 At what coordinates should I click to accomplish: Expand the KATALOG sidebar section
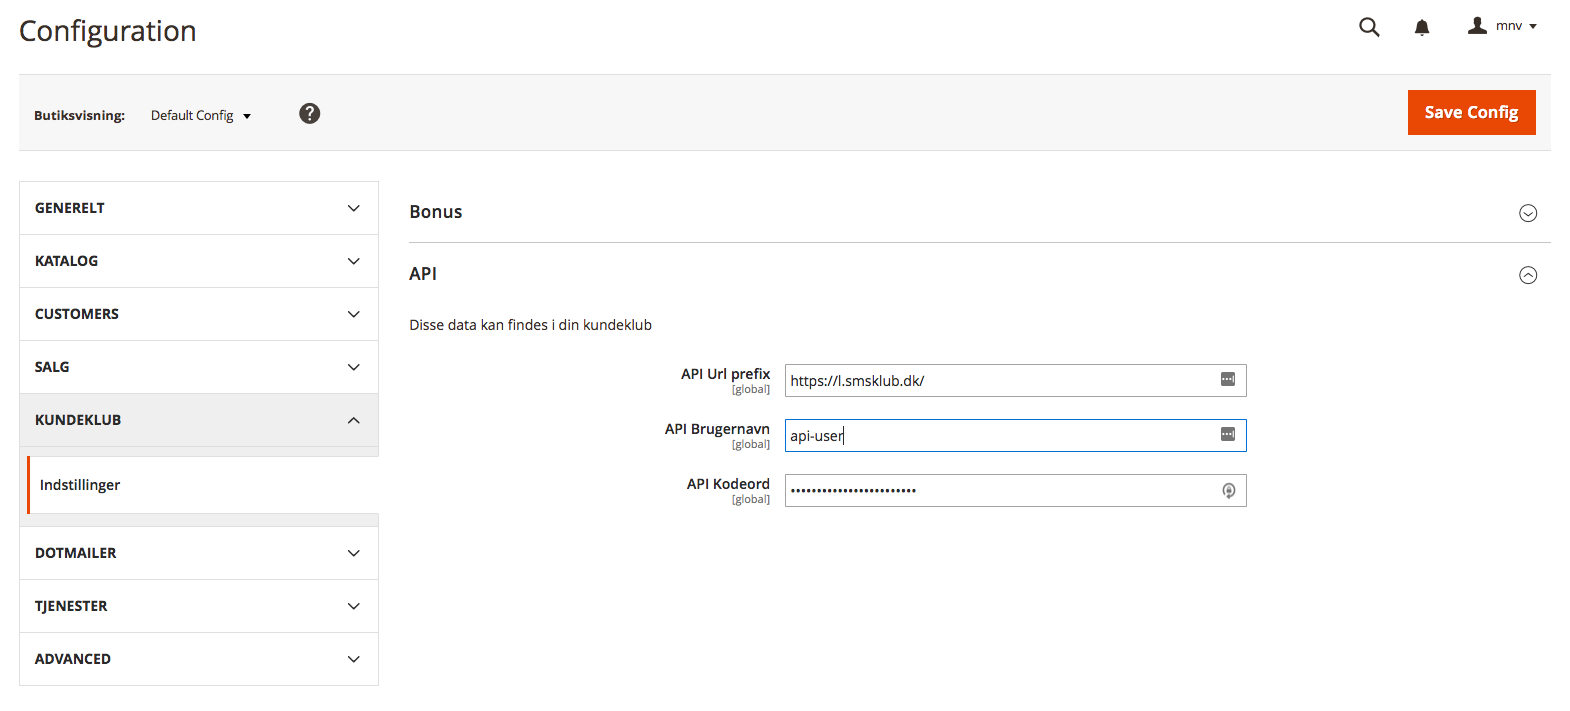[x=199, y=261]
